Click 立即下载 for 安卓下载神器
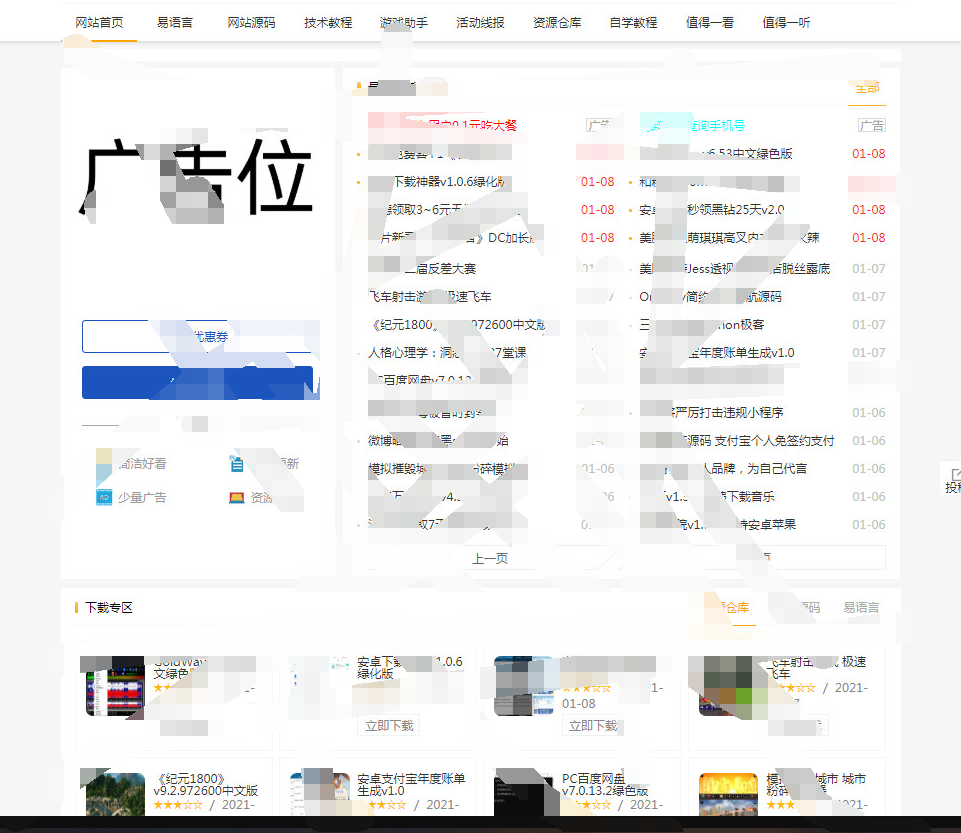Screen dimensions: 961x833 389,725
